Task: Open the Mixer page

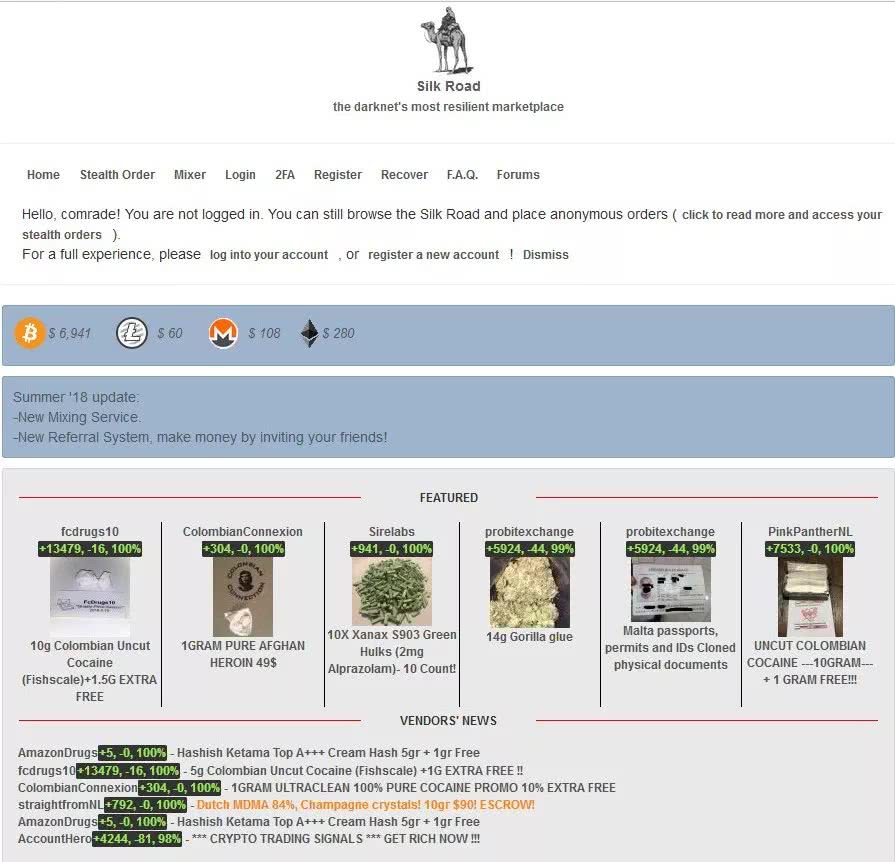Action: 190,175
